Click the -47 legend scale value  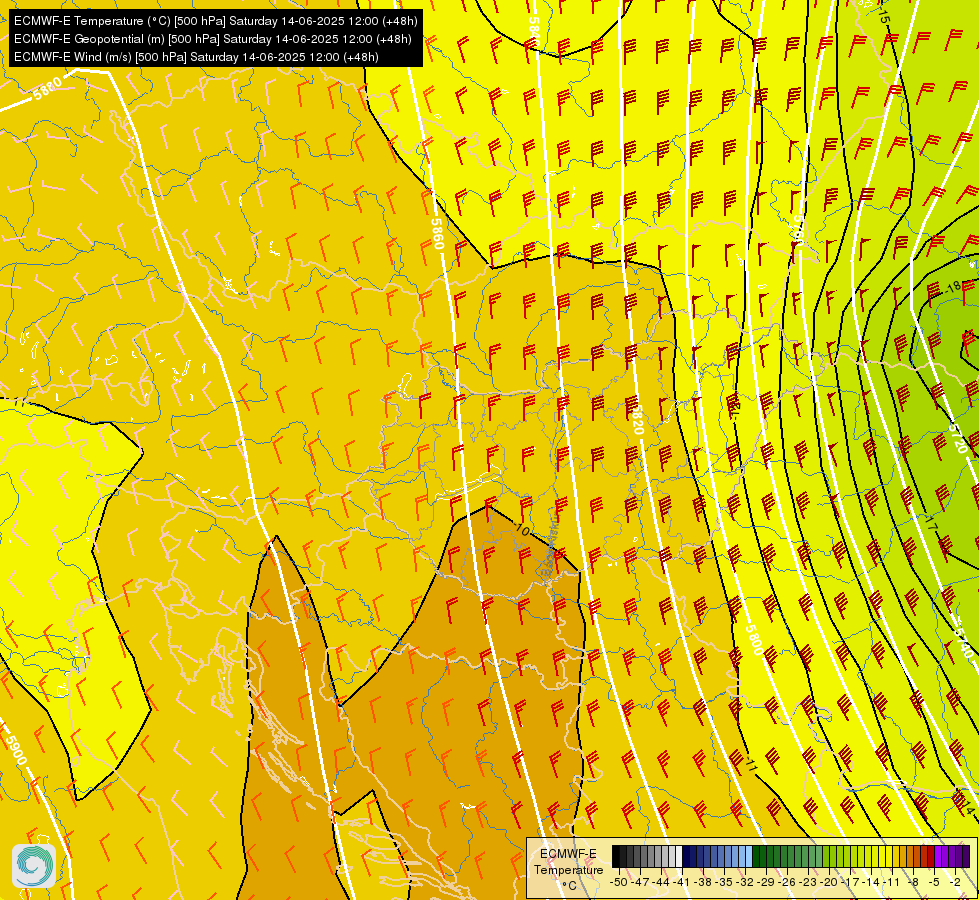coord(640,882)
